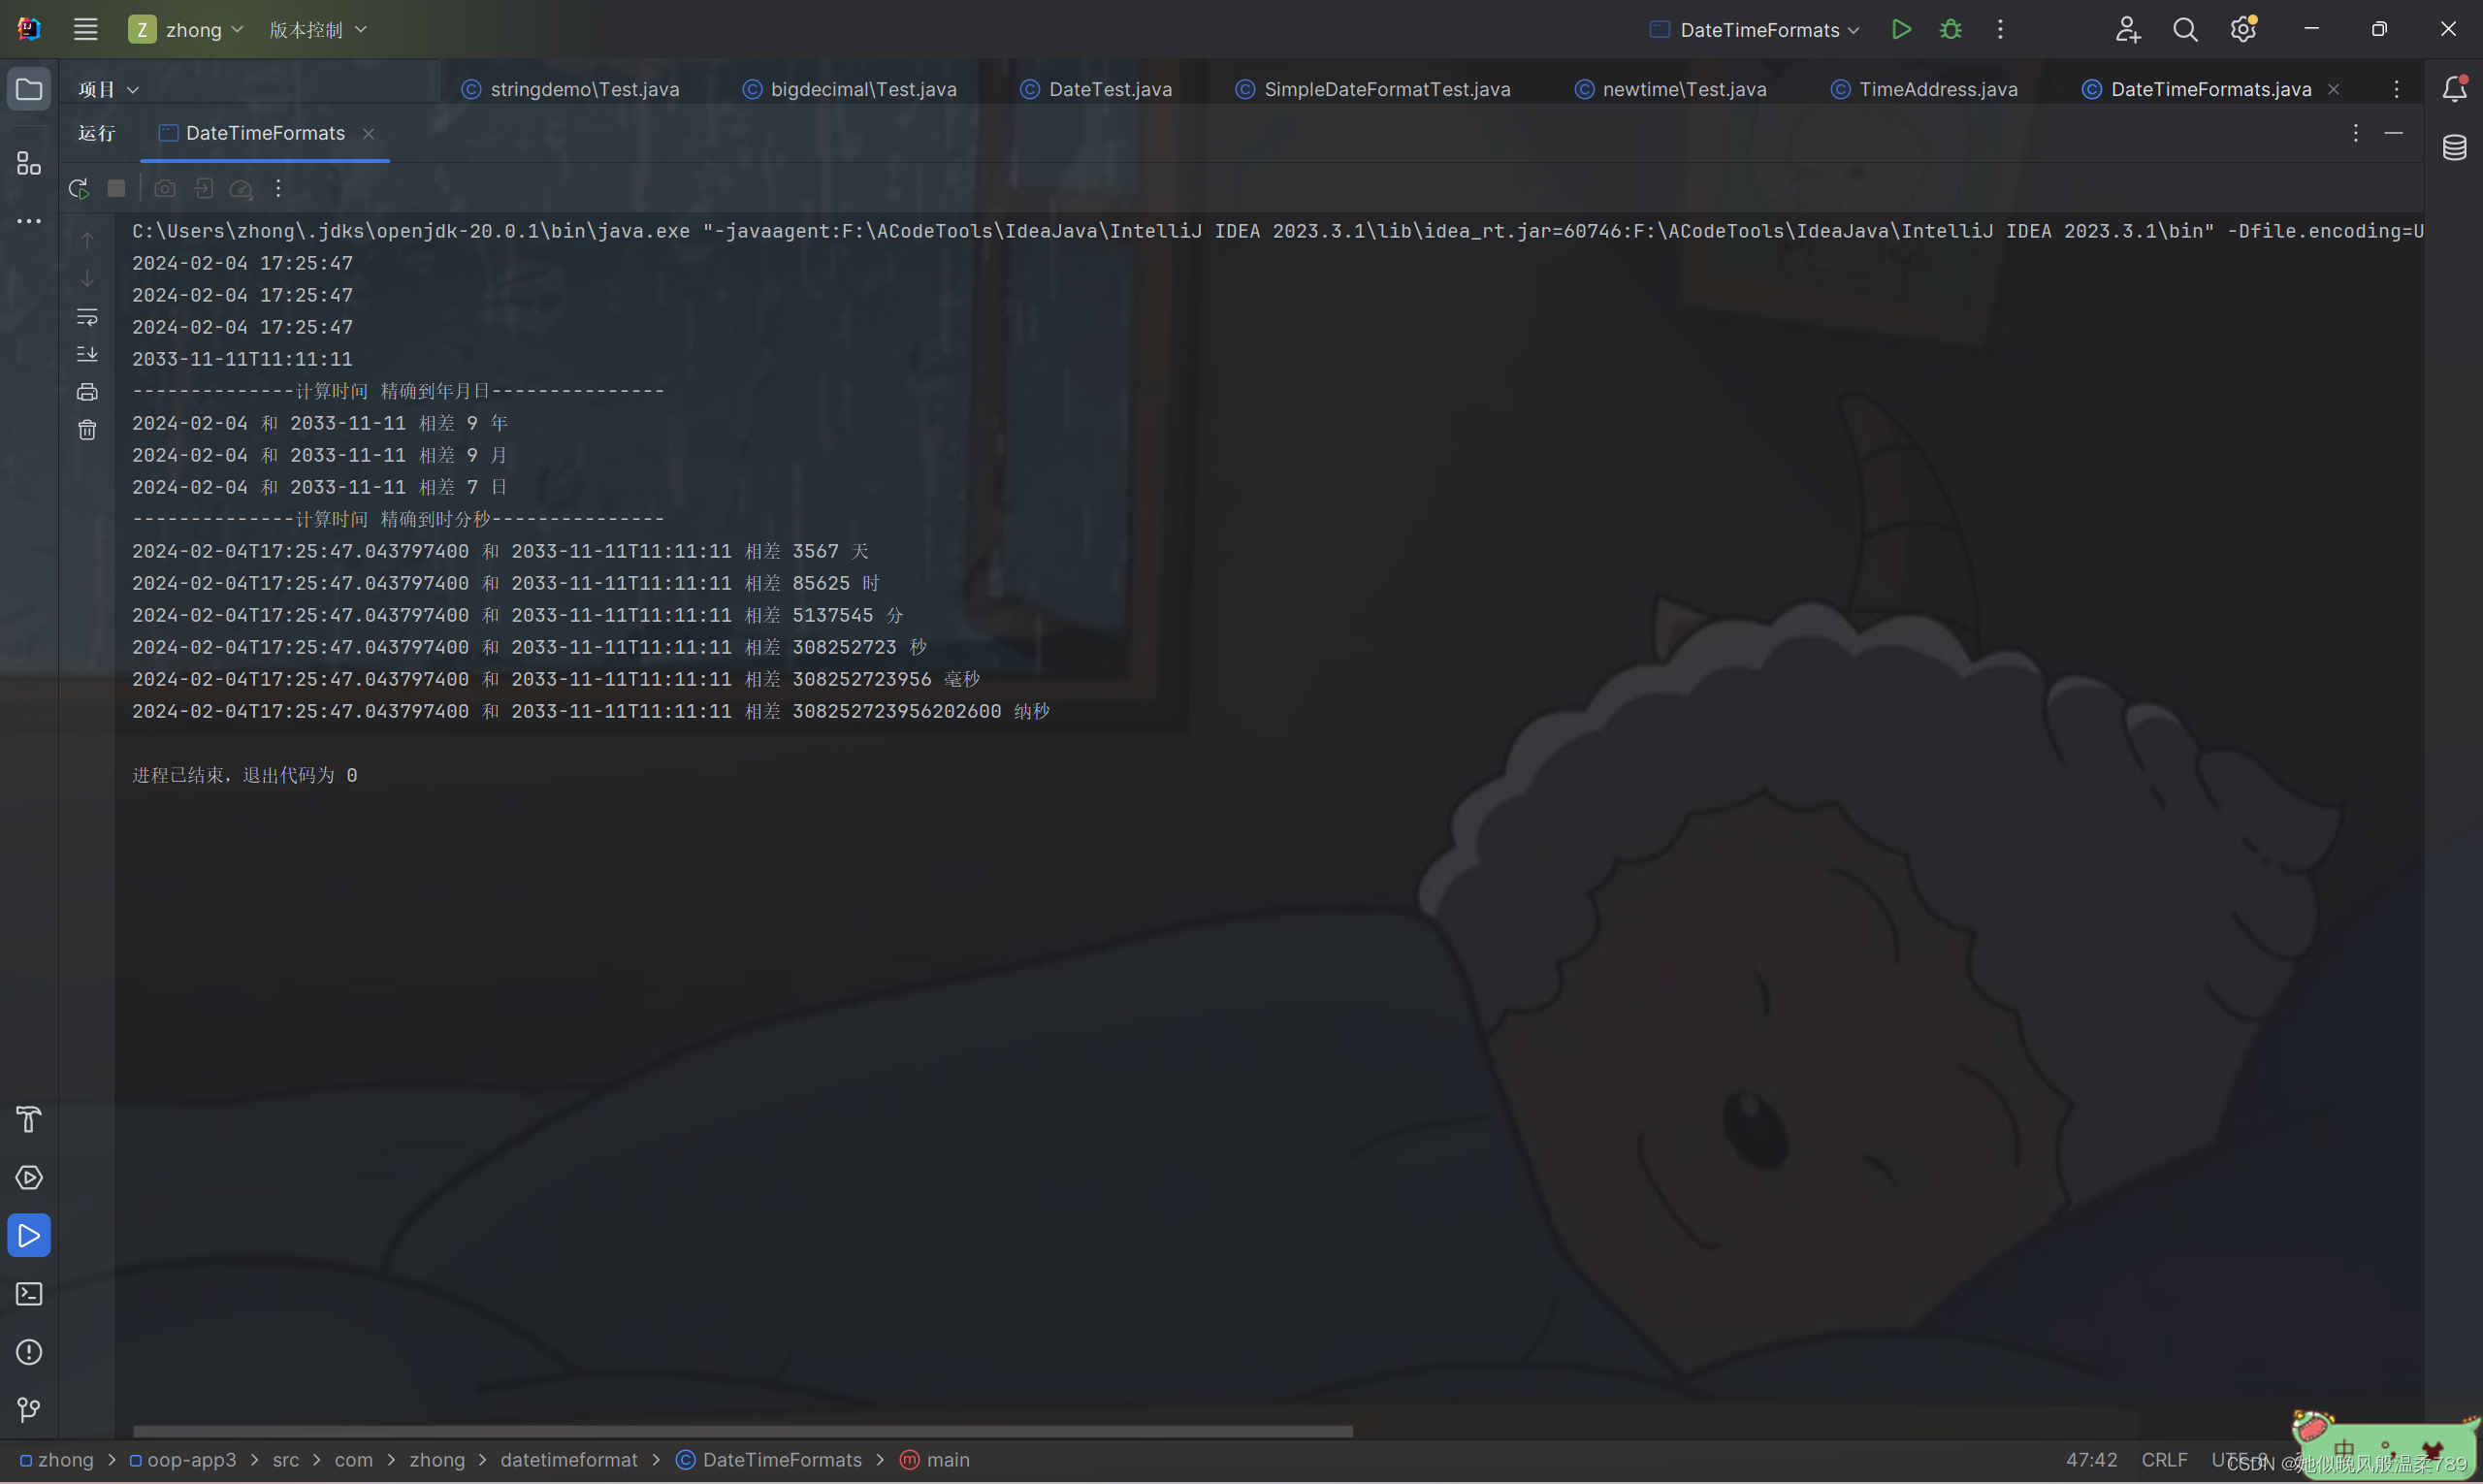Click the down stack trace arrow
The width and height of the screenshot is (2483, 1484).
(87, 278)
